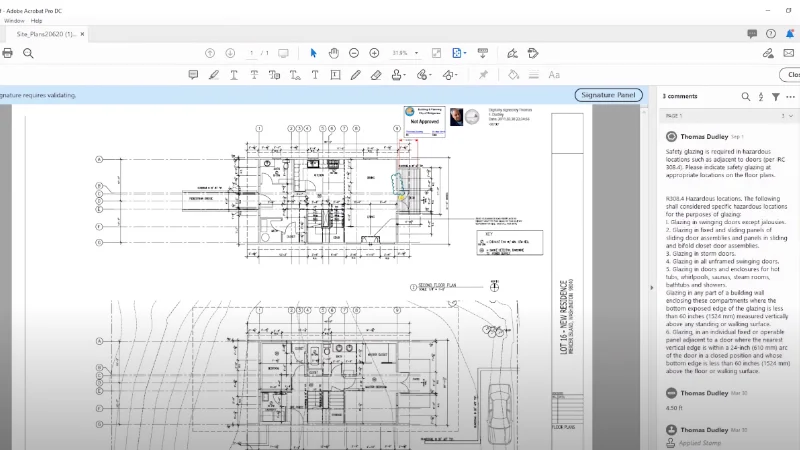Click the scrolling mode download-style icon
This screenshot has width=800, height=450.
pos(482,53)
